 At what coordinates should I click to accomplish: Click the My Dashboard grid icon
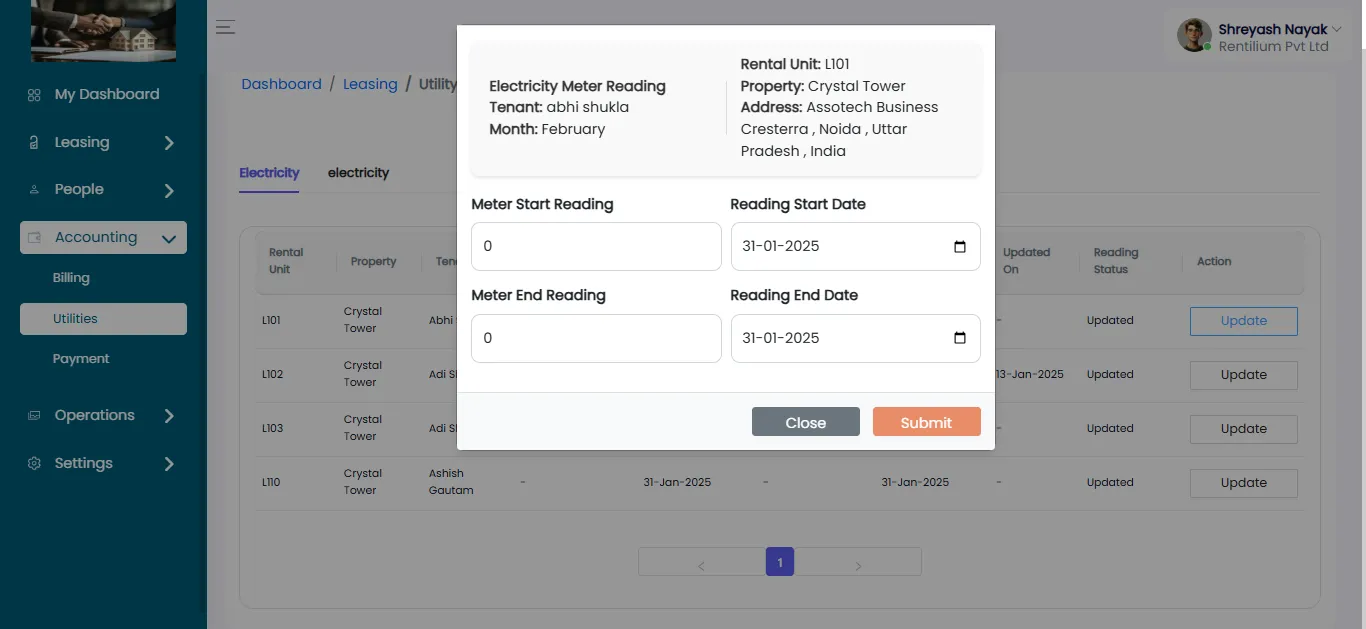(x=34, y=95)
